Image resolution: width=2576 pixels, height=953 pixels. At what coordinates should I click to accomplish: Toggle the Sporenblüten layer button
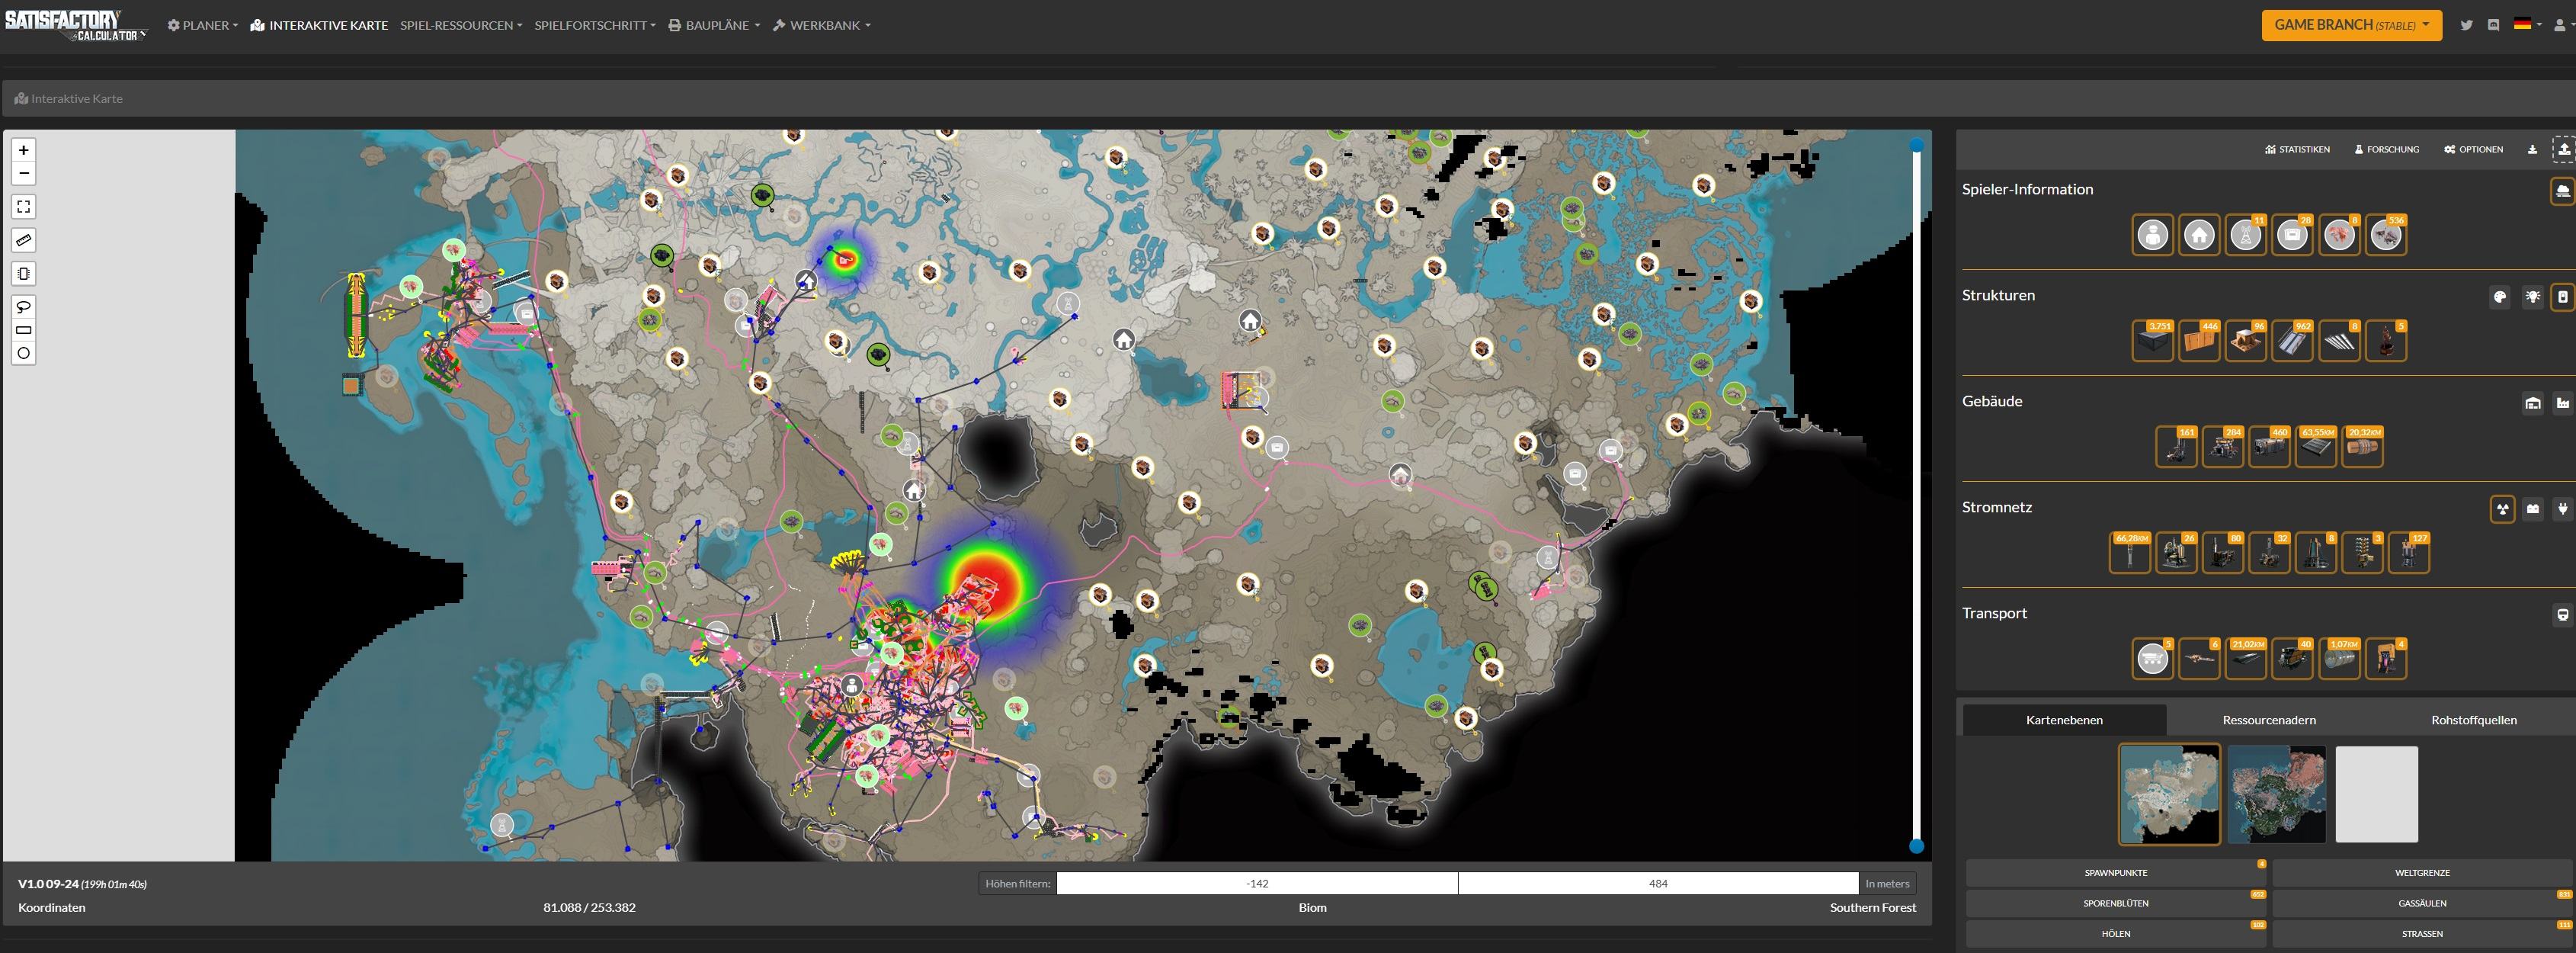pos(2116,903)
